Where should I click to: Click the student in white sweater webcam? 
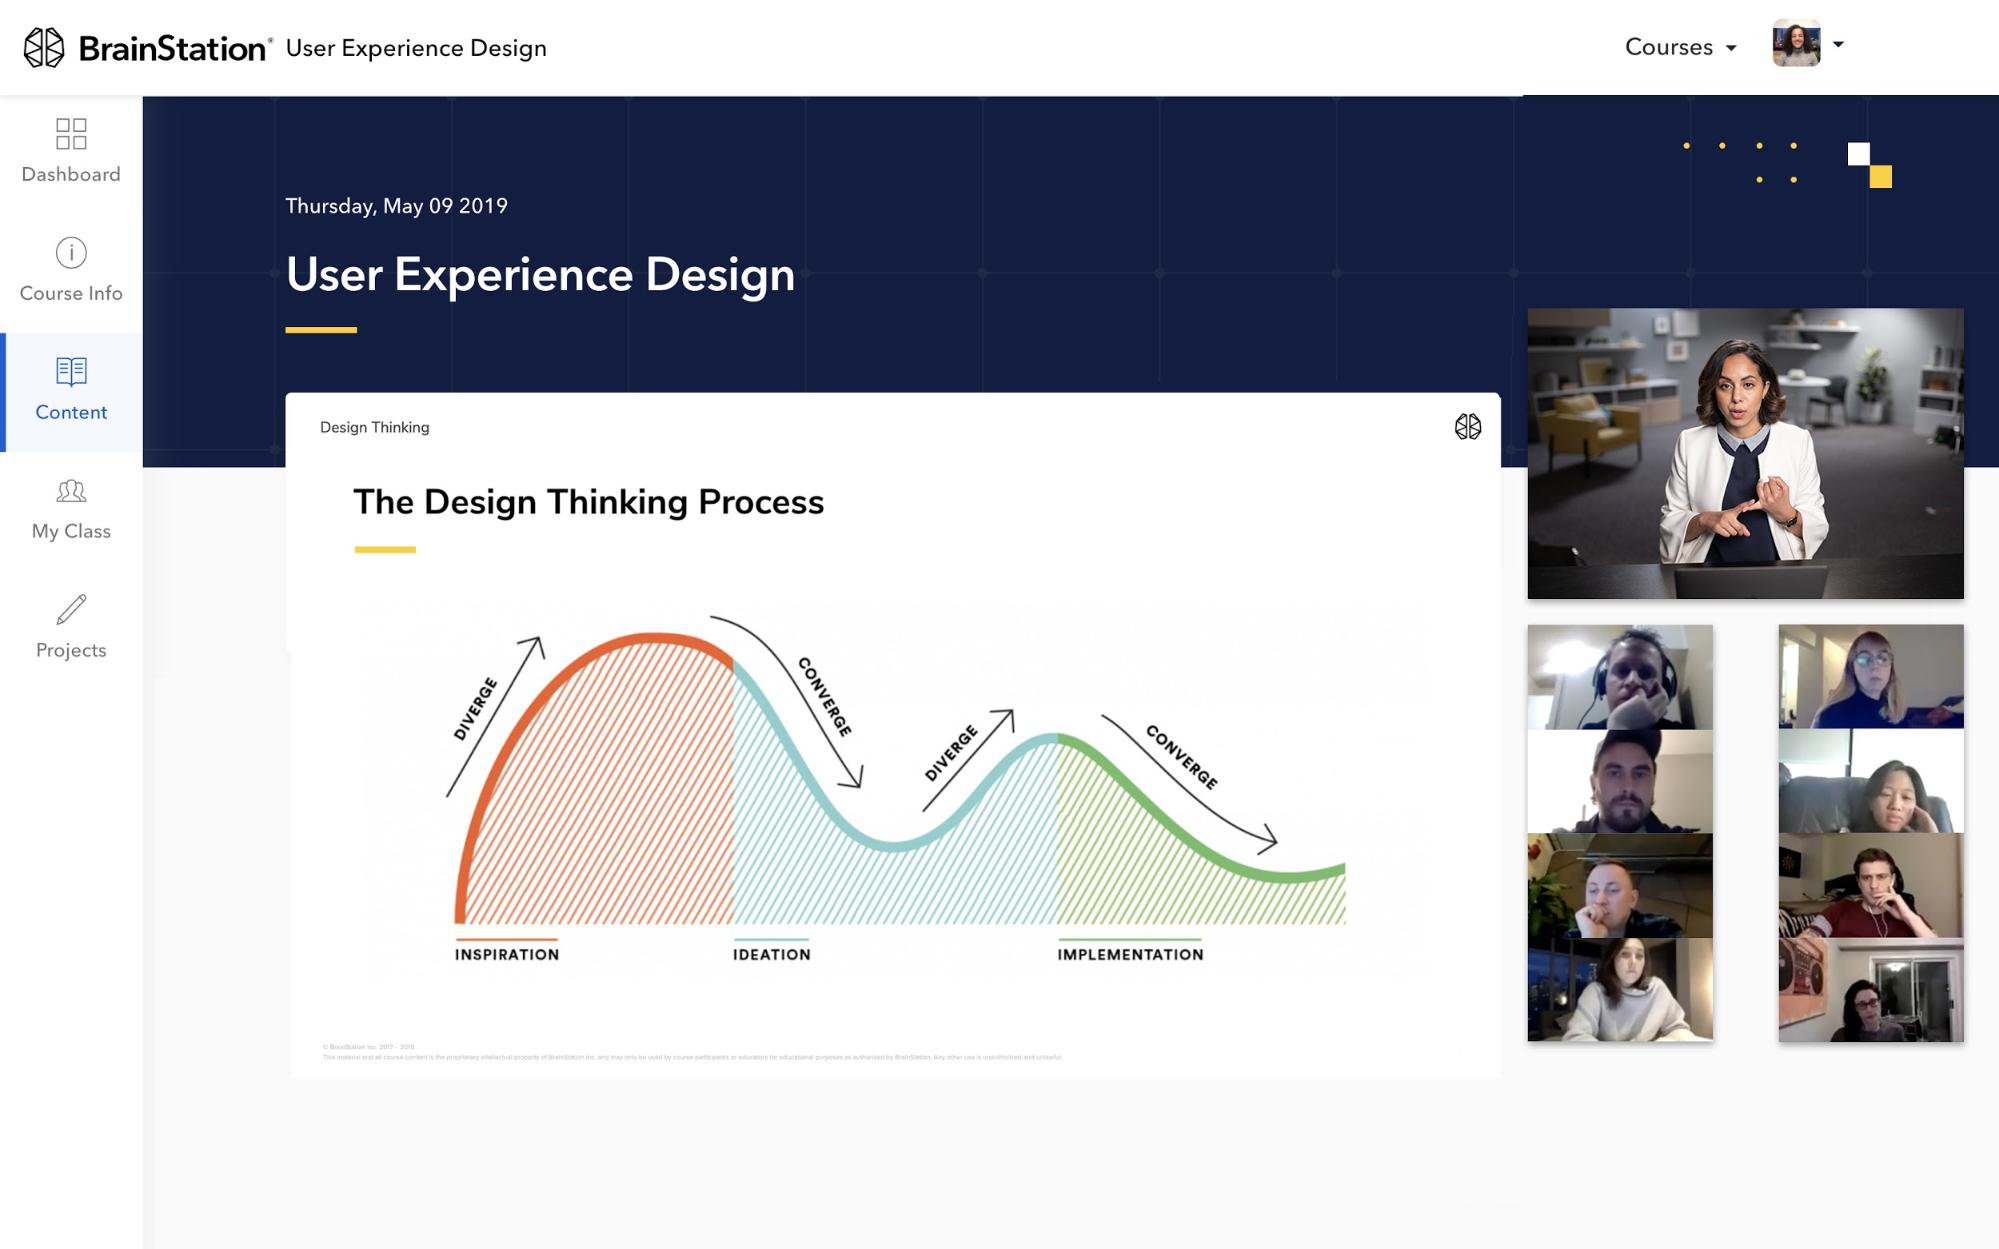[x=1621, y=990]
